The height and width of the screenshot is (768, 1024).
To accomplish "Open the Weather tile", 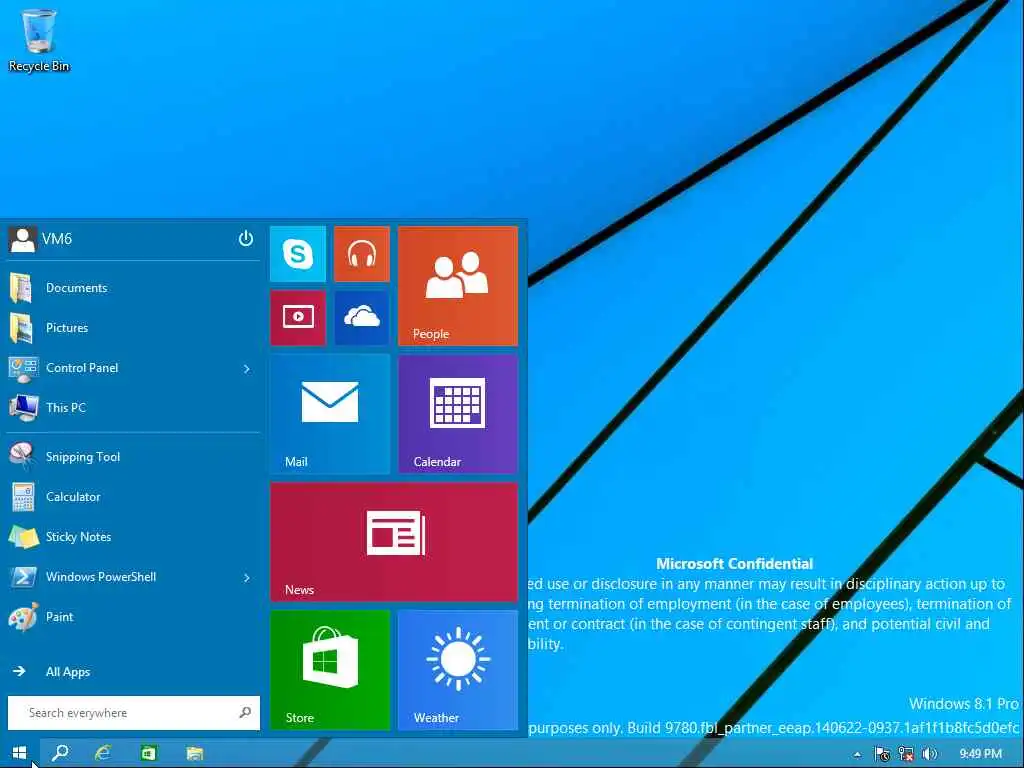I will pyautogui.click(x=458, y=670).
